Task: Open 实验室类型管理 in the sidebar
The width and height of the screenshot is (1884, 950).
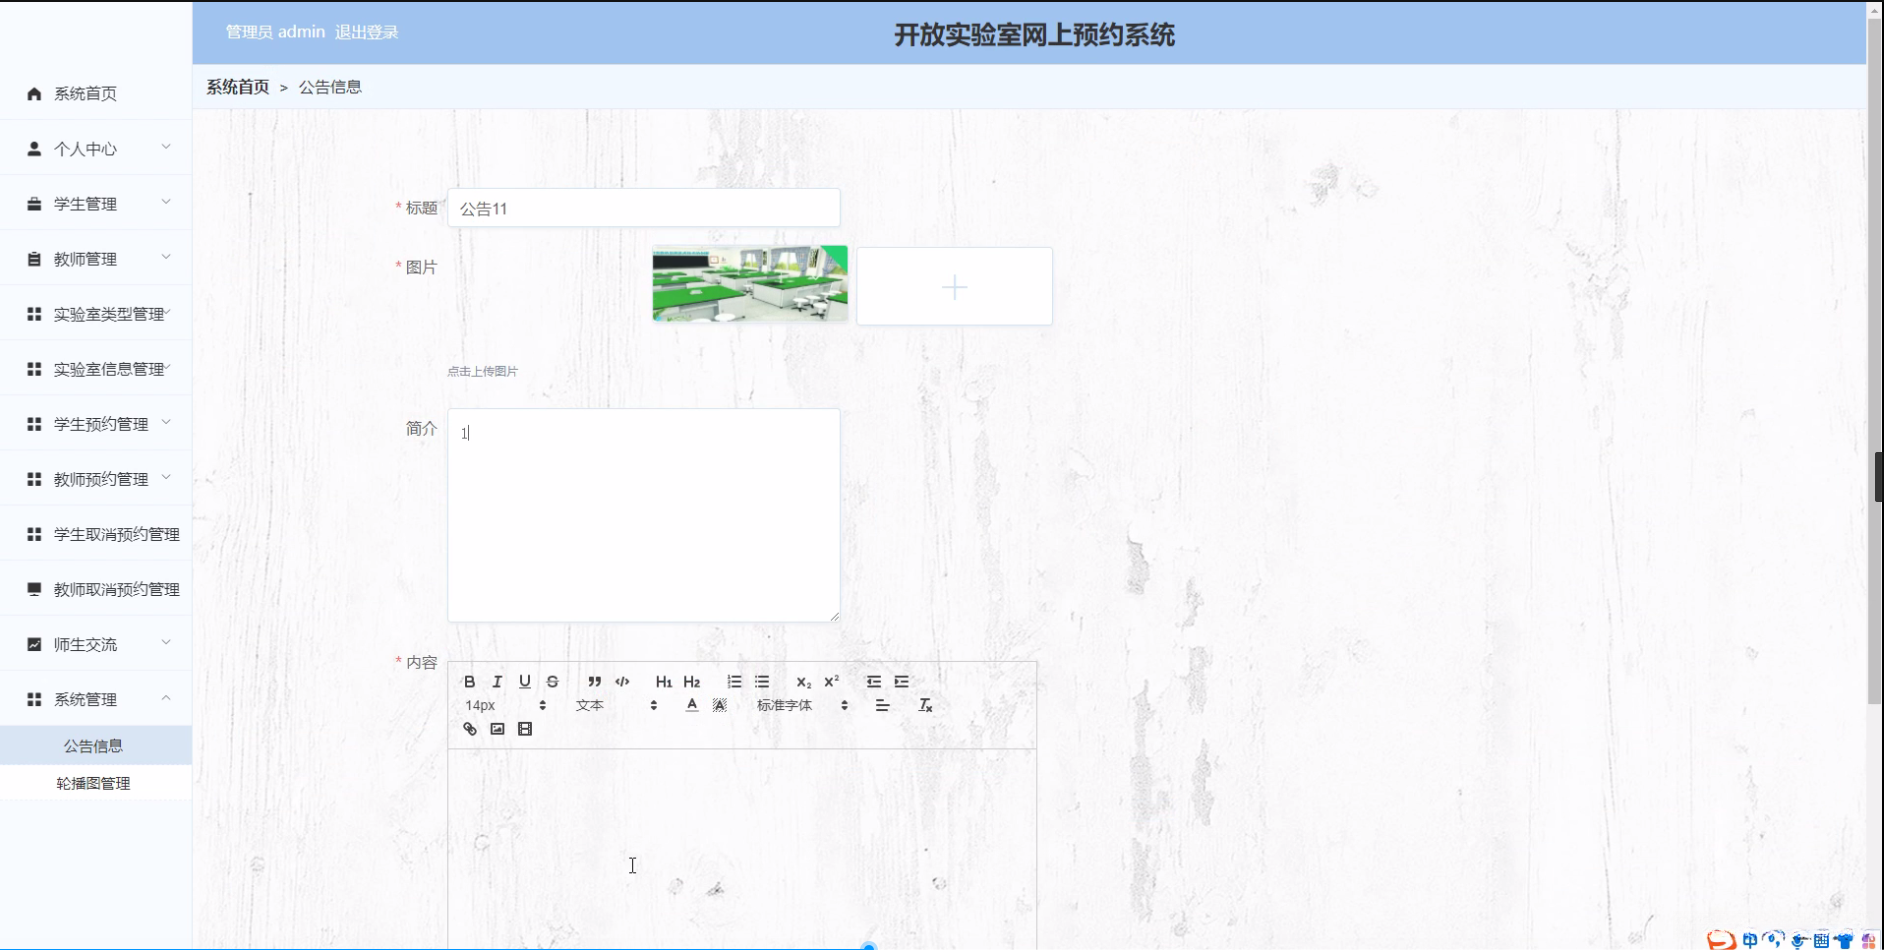Action: tap(96, 314)
